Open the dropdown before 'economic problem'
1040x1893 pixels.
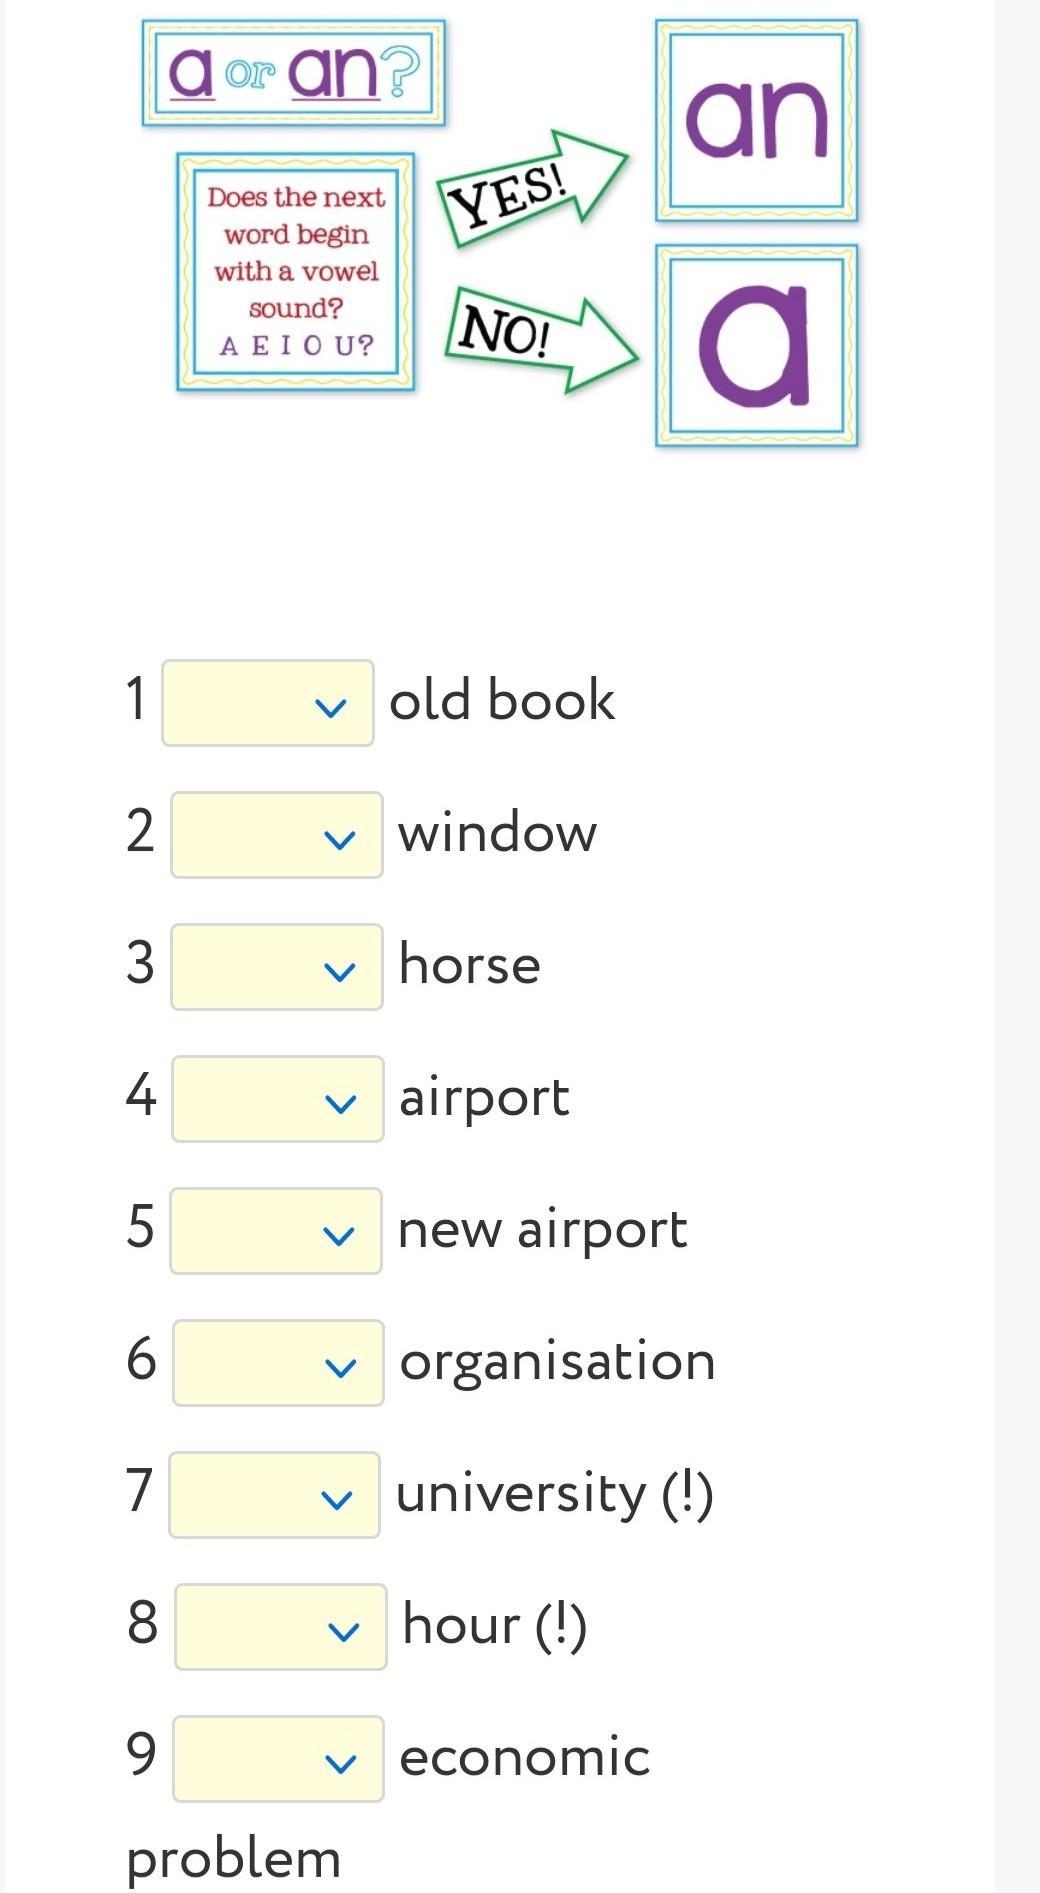pyautogui.click(x=278, y=1759)
